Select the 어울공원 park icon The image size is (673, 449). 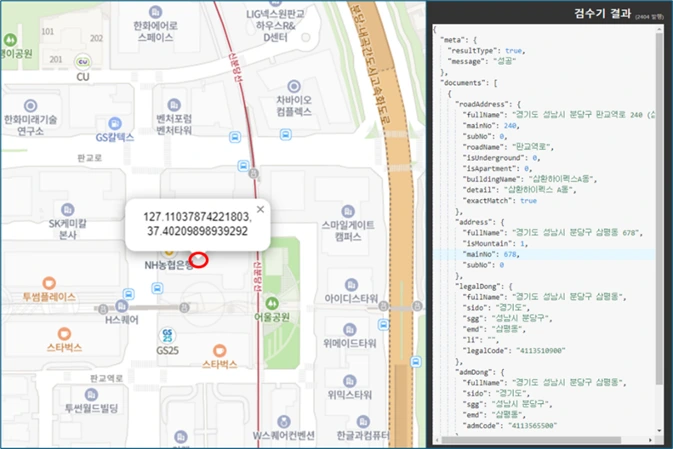(x=271, y=304)
